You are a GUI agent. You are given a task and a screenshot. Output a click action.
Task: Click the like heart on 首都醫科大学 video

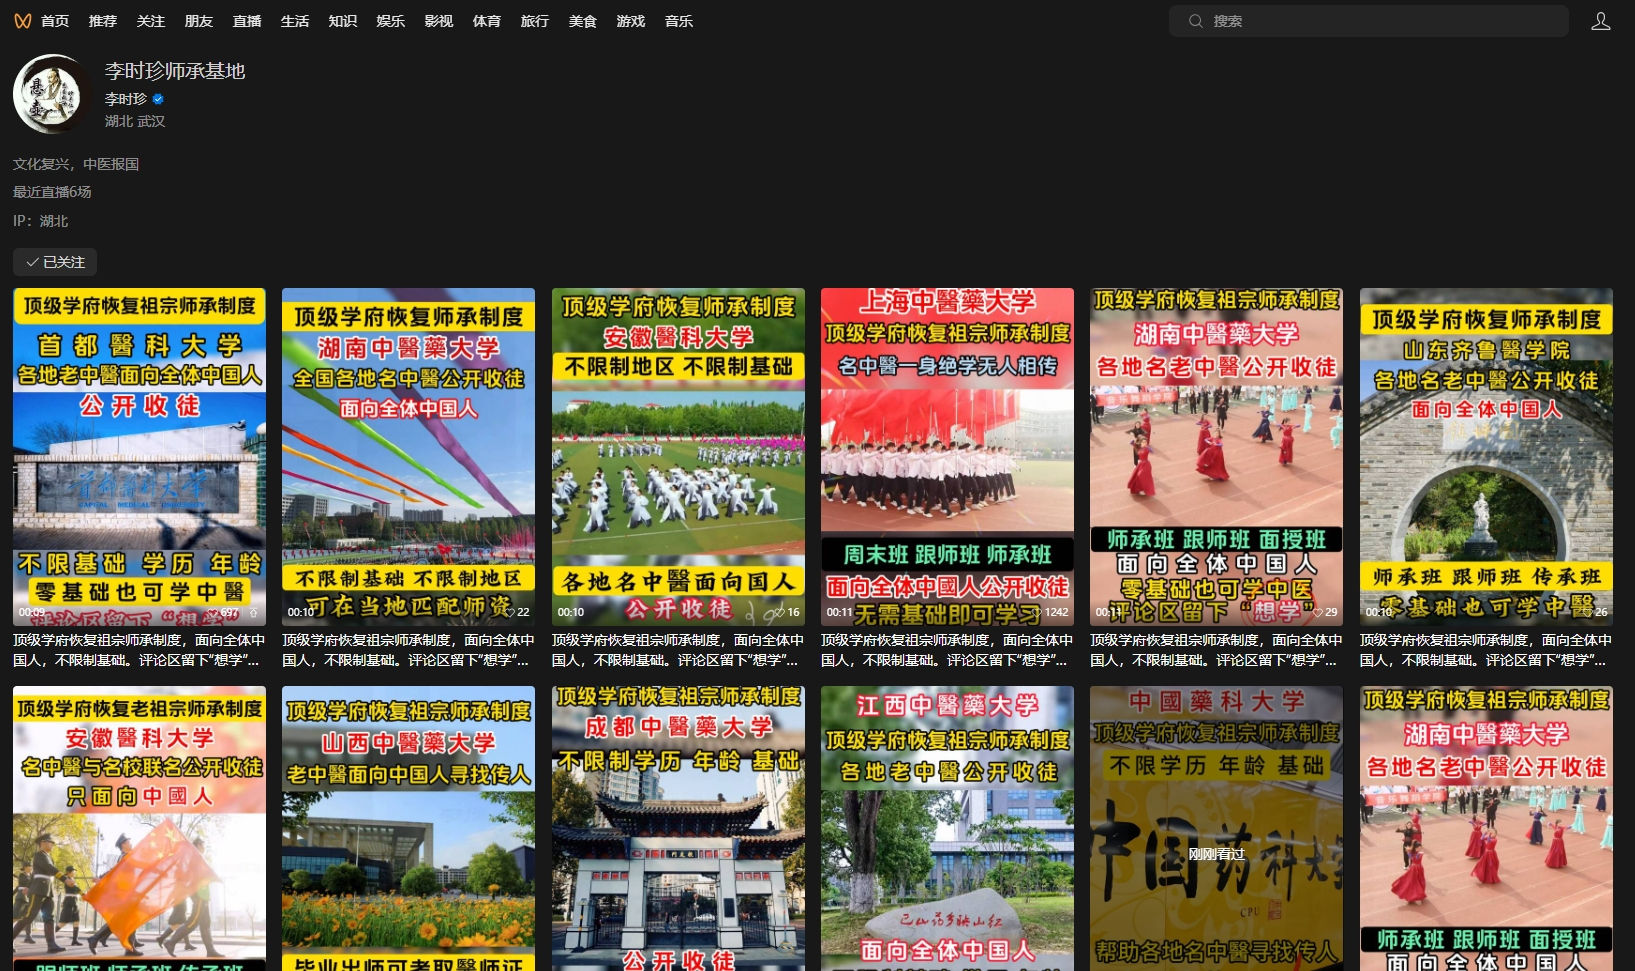tap(213, 612)
